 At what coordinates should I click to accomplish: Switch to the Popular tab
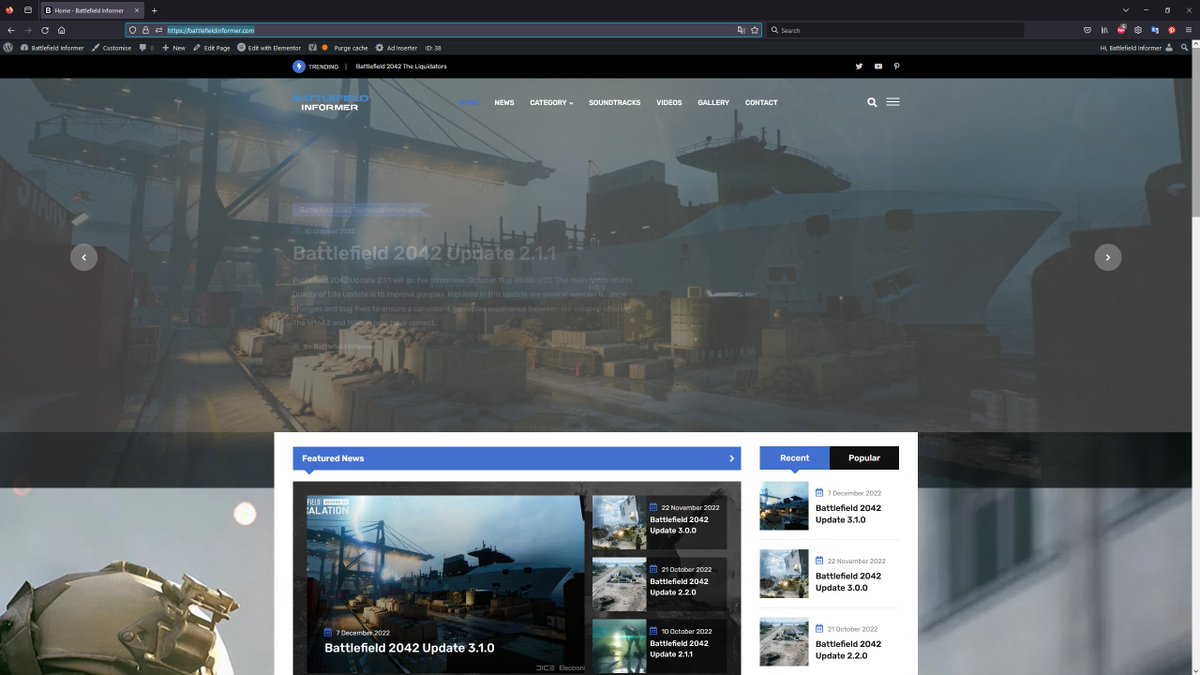(x=864, y=458)
